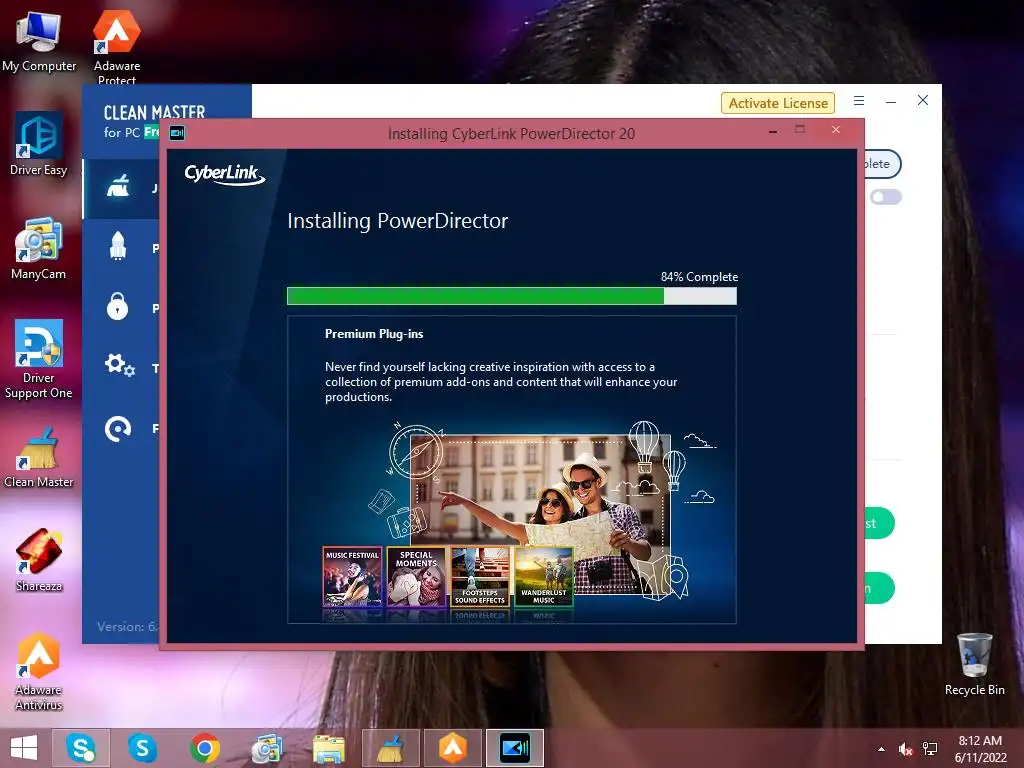This screenshot has width=1024, height=768.
Task: Select broom junk clean icon in Clean Master
Action: click(118, 187)
